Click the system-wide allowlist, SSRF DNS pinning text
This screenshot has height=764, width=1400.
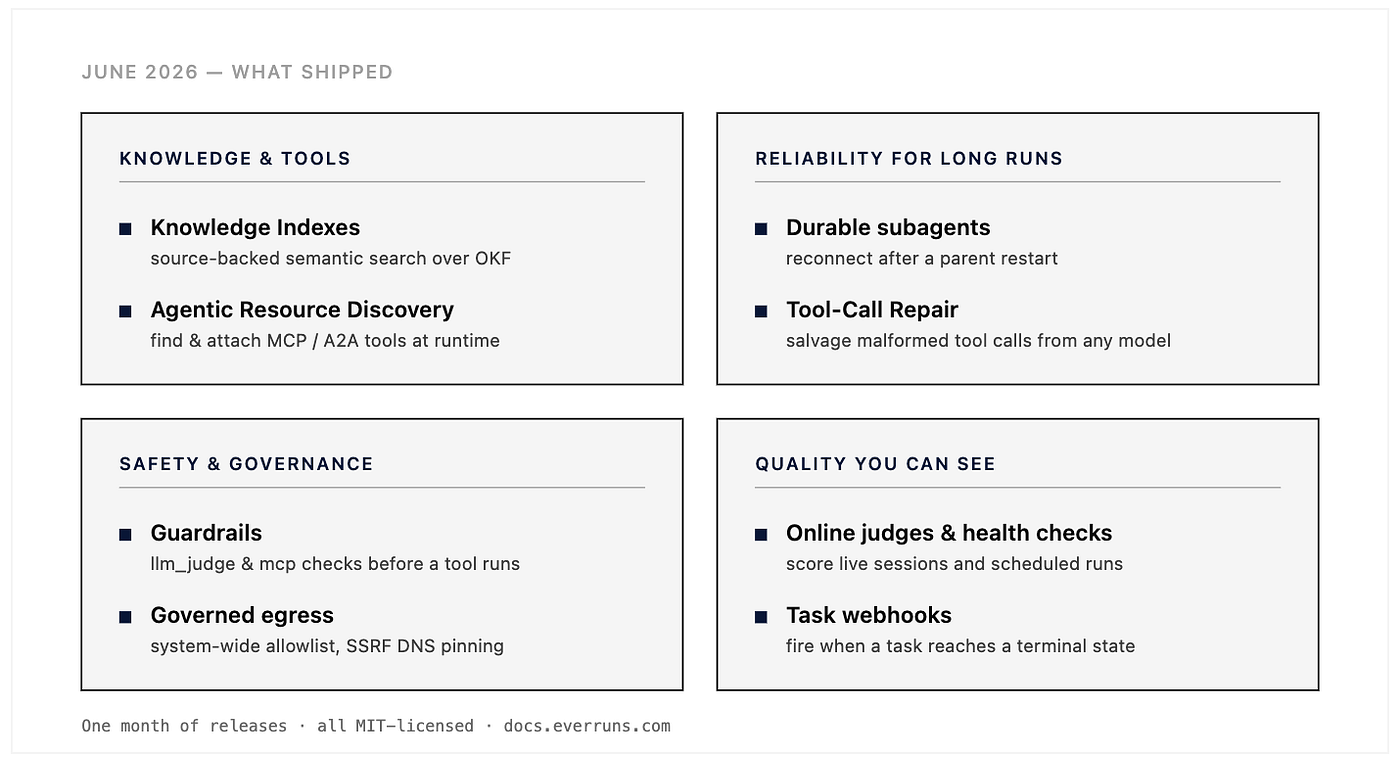coord(327,646)
